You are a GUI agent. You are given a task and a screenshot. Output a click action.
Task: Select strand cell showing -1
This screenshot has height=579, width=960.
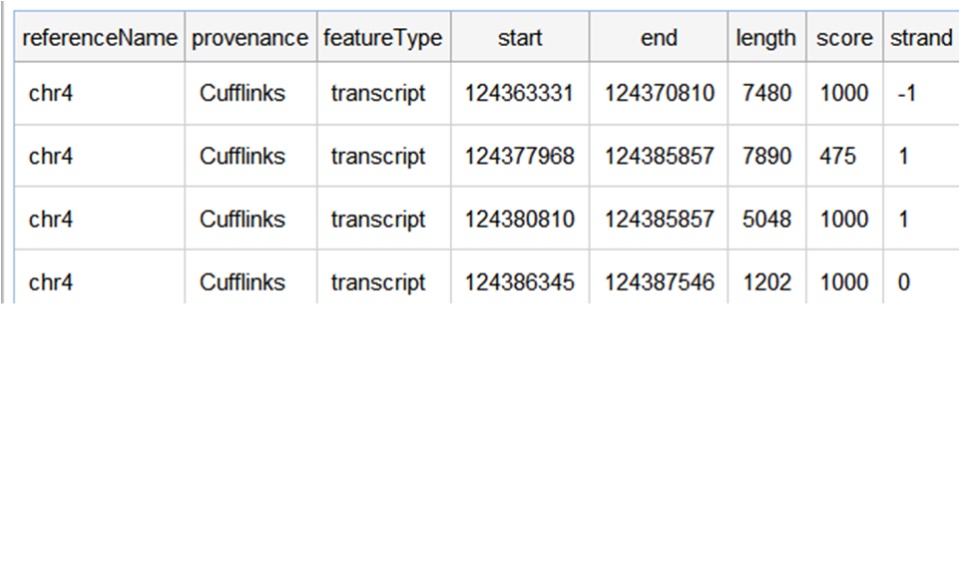tap(921, 93)
